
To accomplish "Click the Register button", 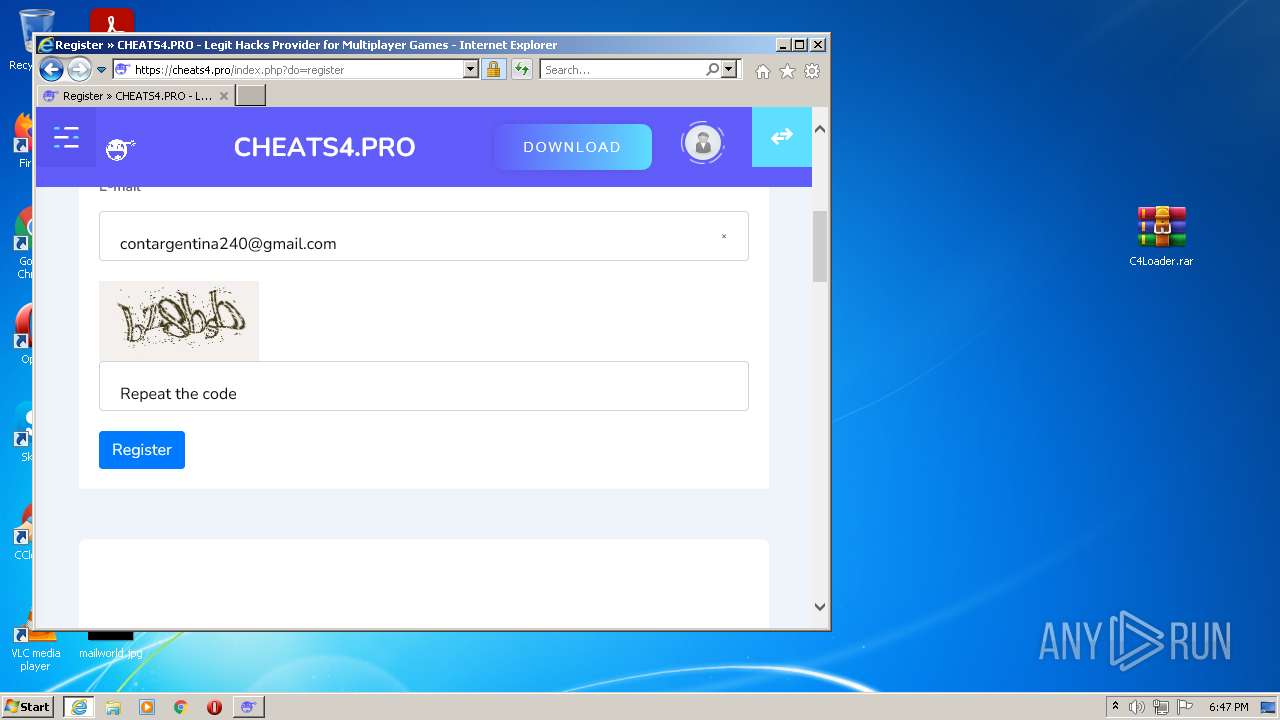I will [x=142, y=450].
